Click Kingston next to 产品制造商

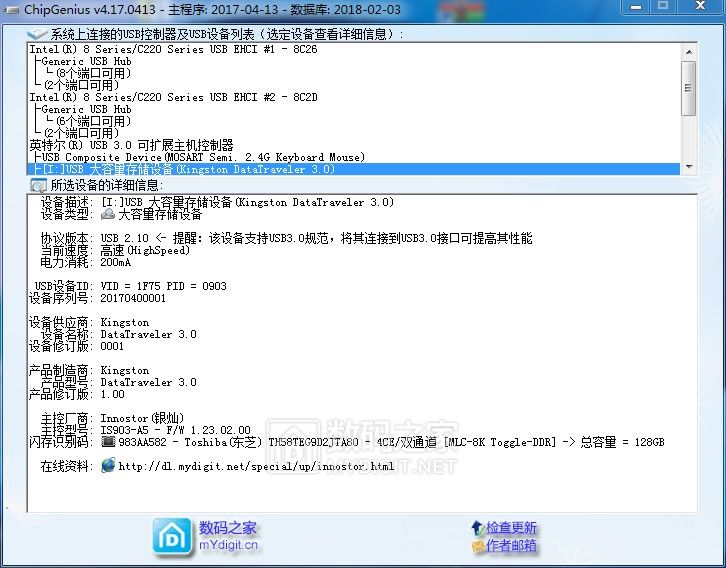tap(125, 370)
